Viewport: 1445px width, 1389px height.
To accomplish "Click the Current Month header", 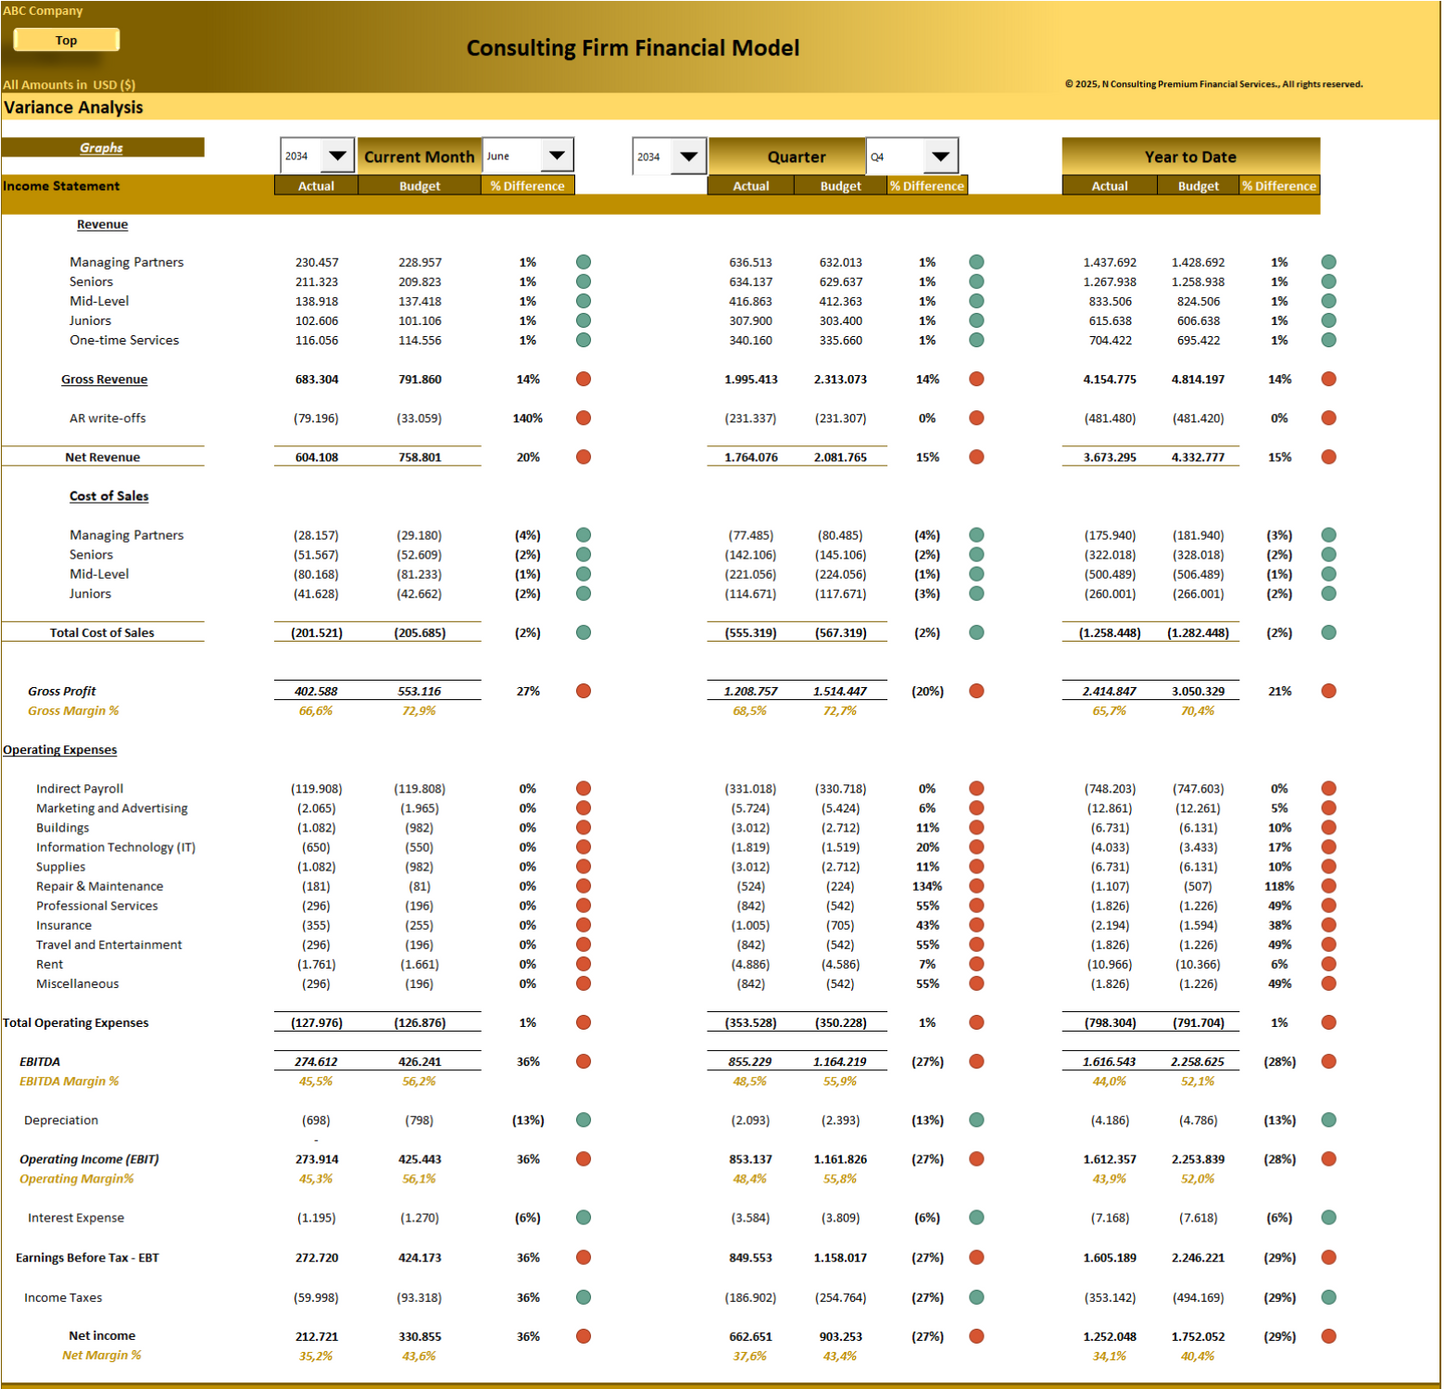I will coord(419,156).
